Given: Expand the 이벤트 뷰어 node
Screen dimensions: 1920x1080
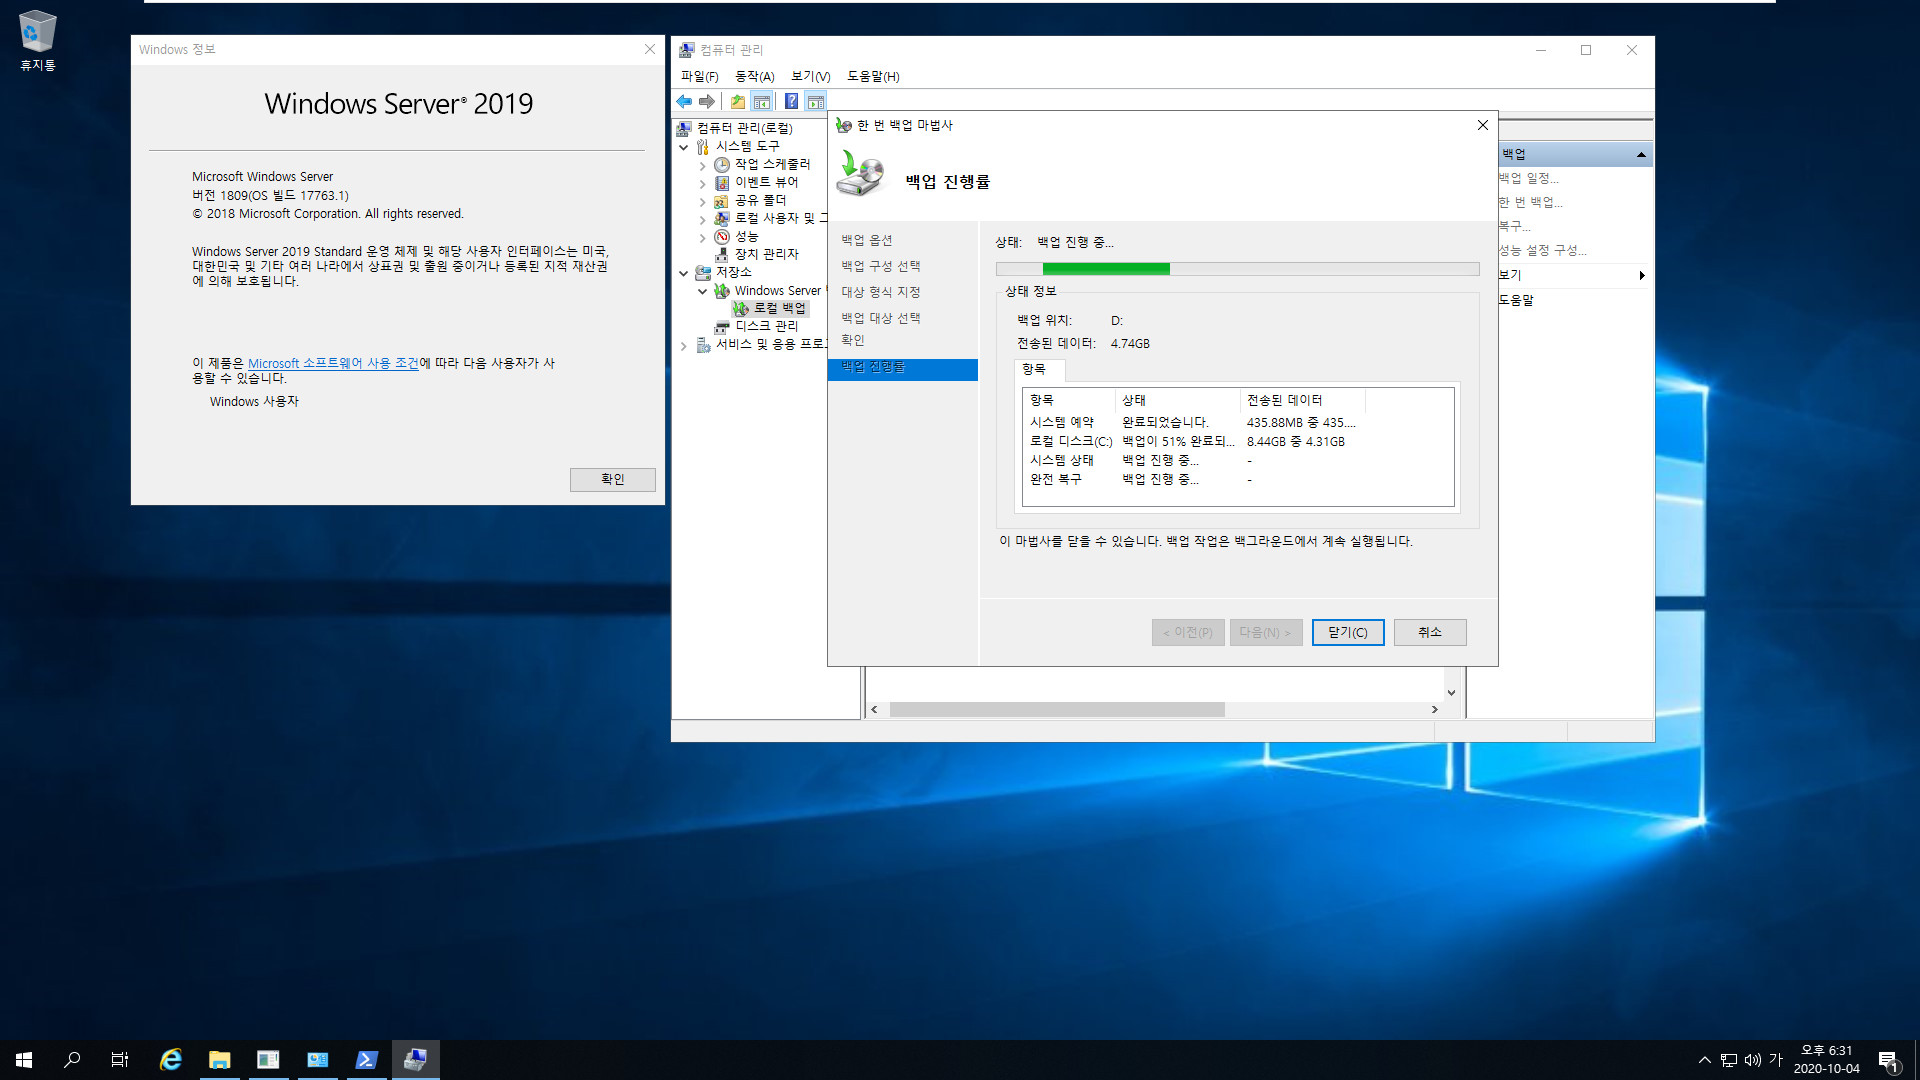Looking at the screenshot, I should (702, 183).
